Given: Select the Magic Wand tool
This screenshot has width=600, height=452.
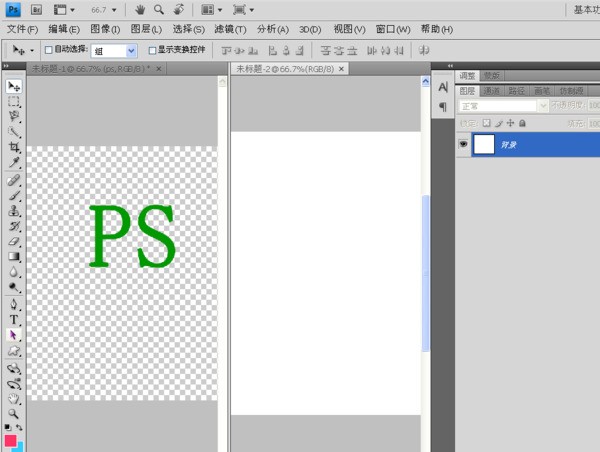Looking at the screenshot, I should click(14, 132).
